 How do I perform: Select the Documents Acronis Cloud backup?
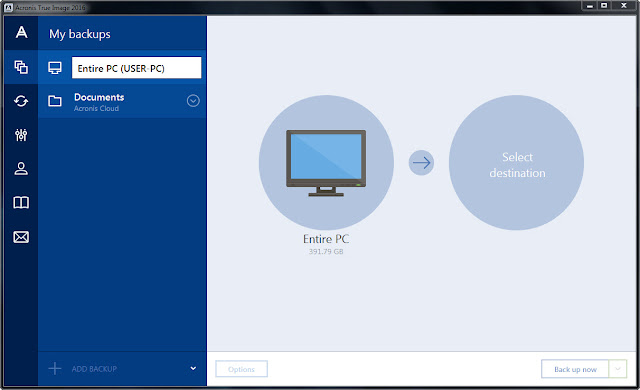click(x=122, y=101)
